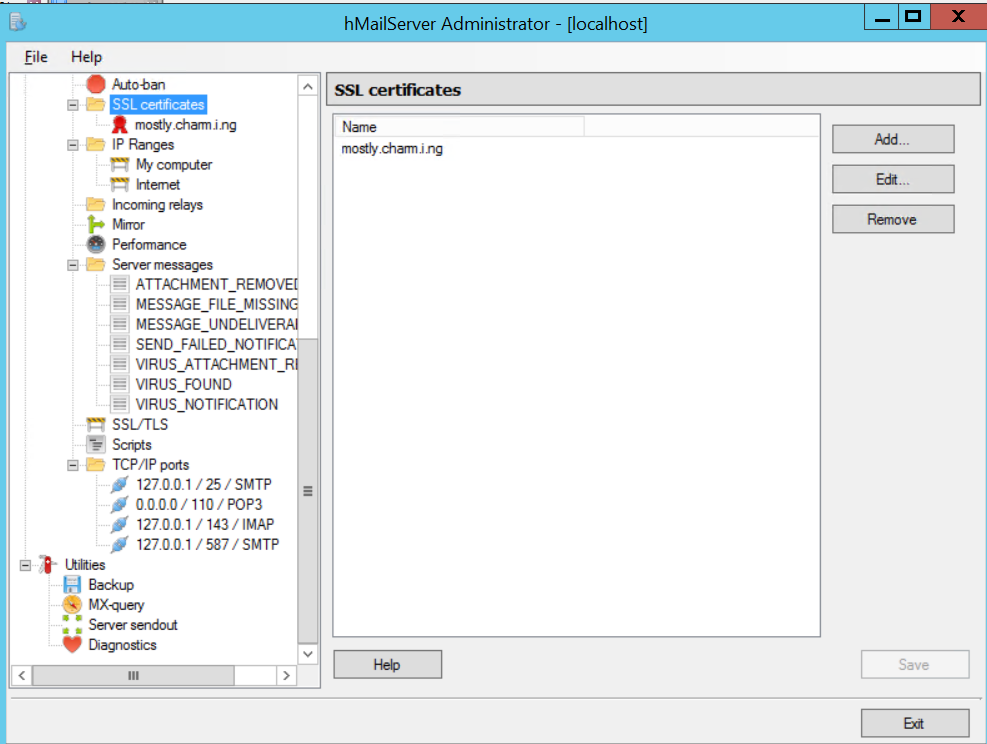The width and height of the screenshot is (987, 744).
Task: Collapse the SSL certificates tree node
Action: pyautogui.click(x=73, y=105)
